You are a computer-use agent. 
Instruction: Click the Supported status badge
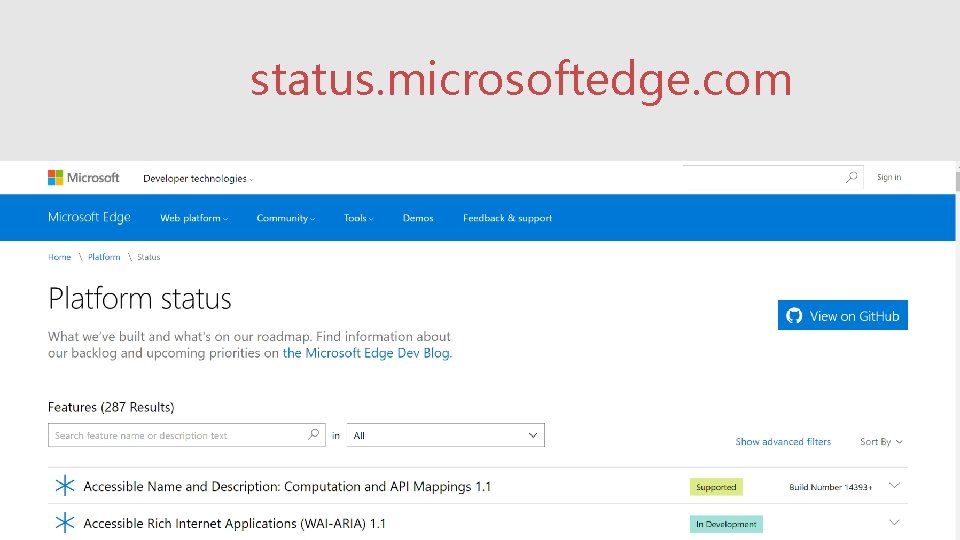(x=716, y=487)
